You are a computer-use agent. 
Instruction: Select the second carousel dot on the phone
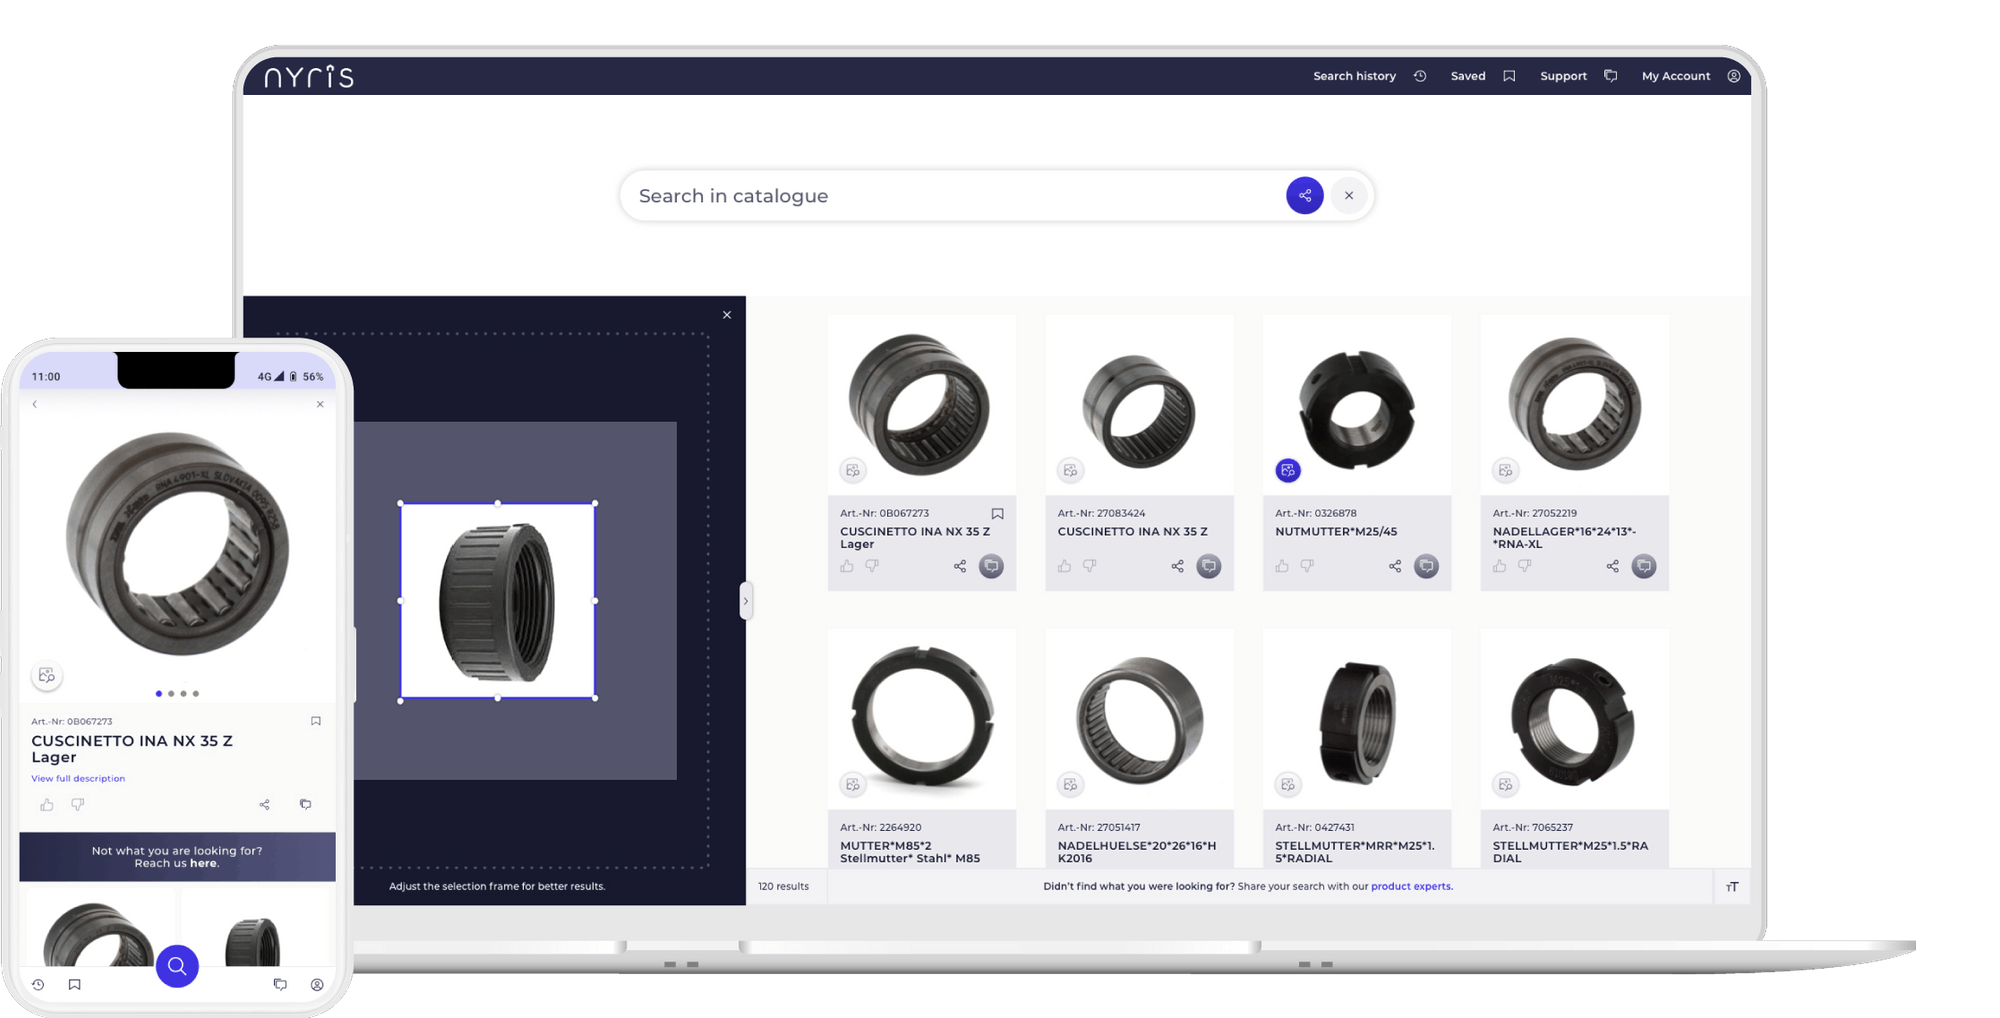click(171, 693)
